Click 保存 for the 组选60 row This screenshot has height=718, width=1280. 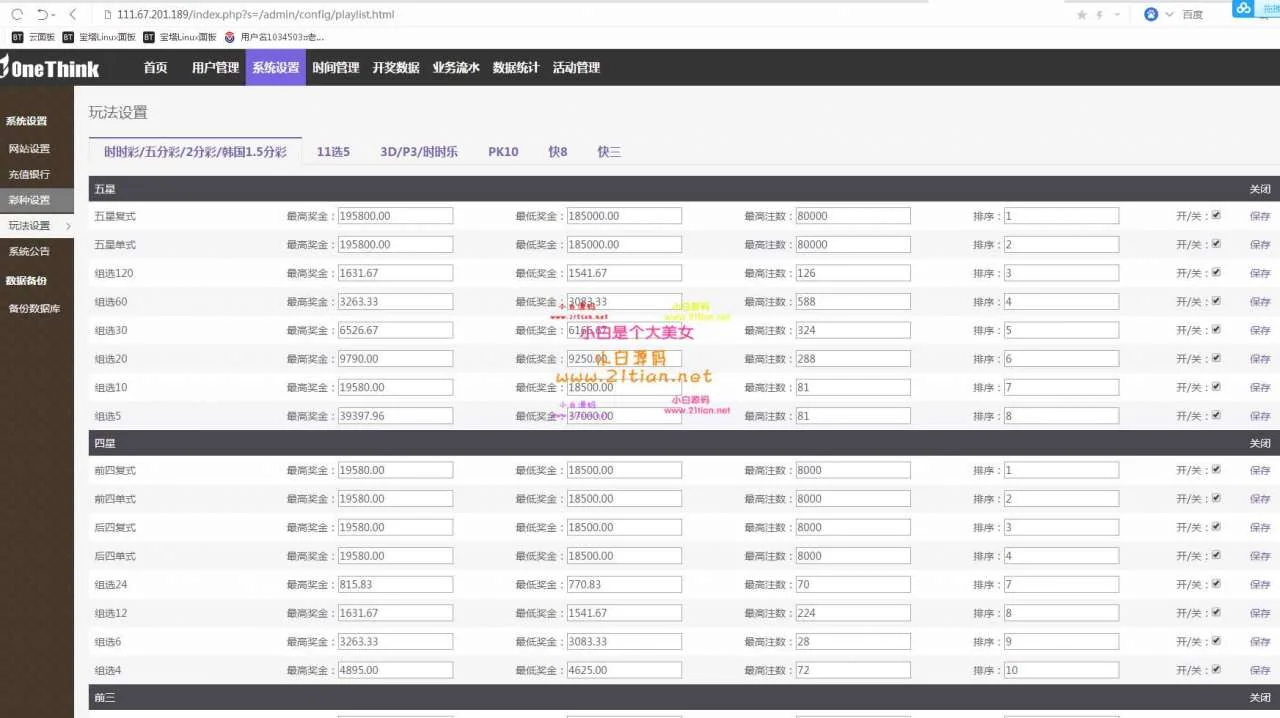click(x=1259, y=302)
